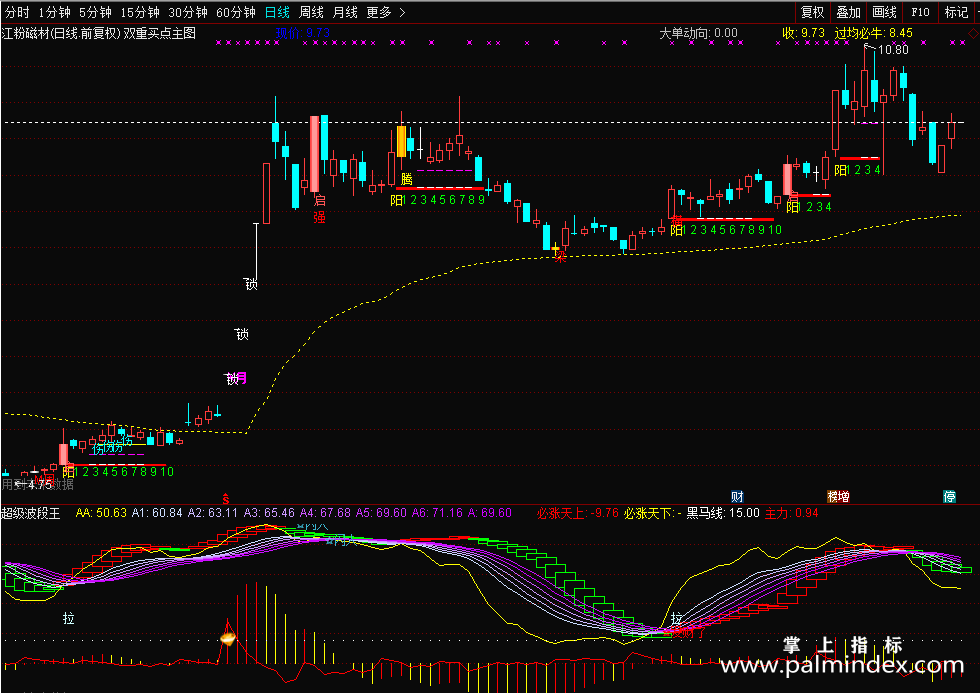Click the 超级波段王 indicator name
The width and height of the screenshot is (980, 693).
pos(31,513)
